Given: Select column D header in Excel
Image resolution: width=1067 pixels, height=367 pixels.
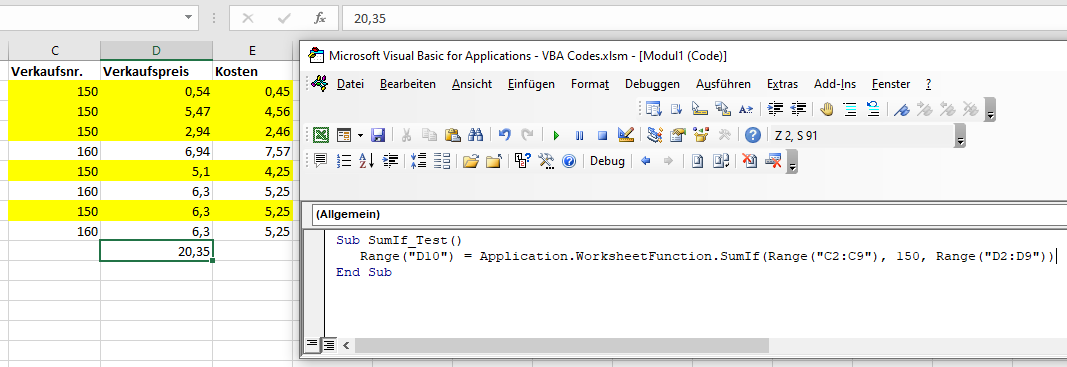Looking at the screenshot, I should 157,50.
